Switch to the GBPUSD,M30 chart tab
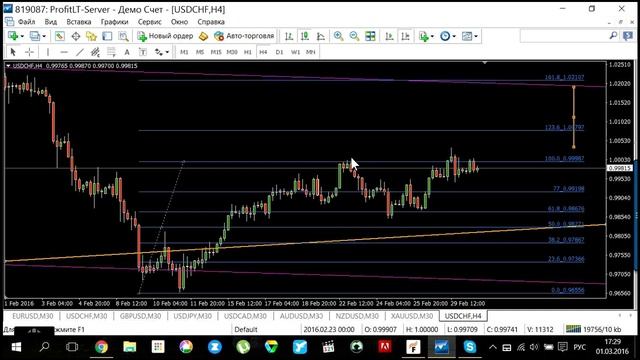Screen dimensions: 640x360 pyautogui.click(x=140, y=316)
